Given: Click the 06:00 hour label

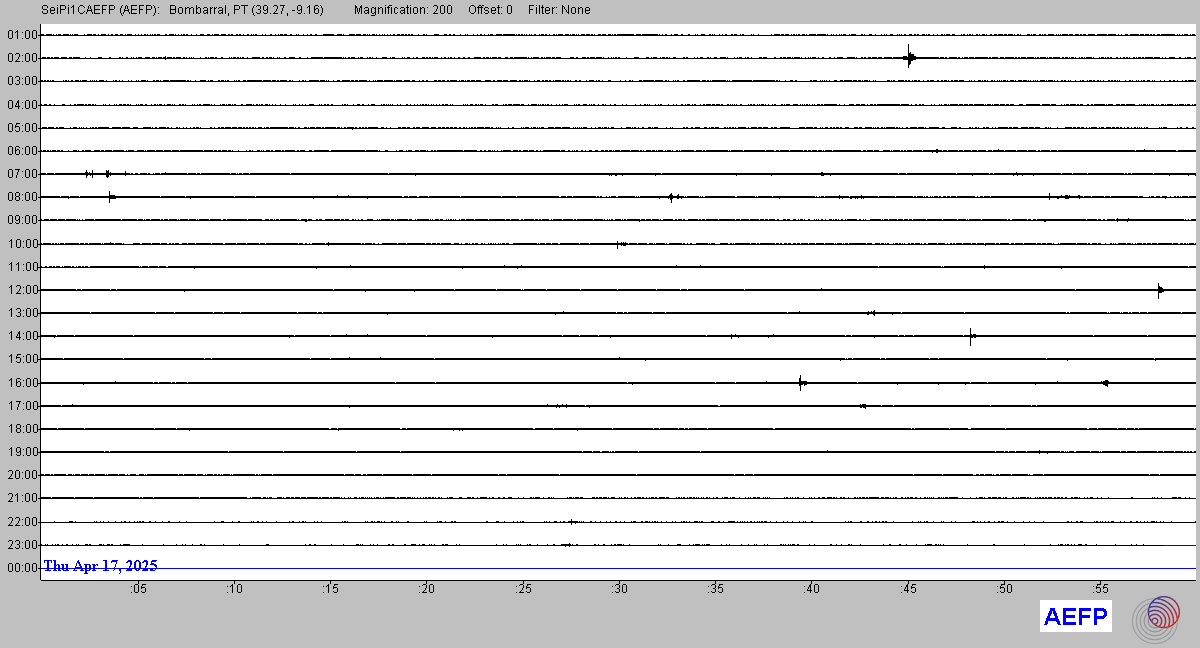Looking at the screenshot, I should [x=21, y=151].
